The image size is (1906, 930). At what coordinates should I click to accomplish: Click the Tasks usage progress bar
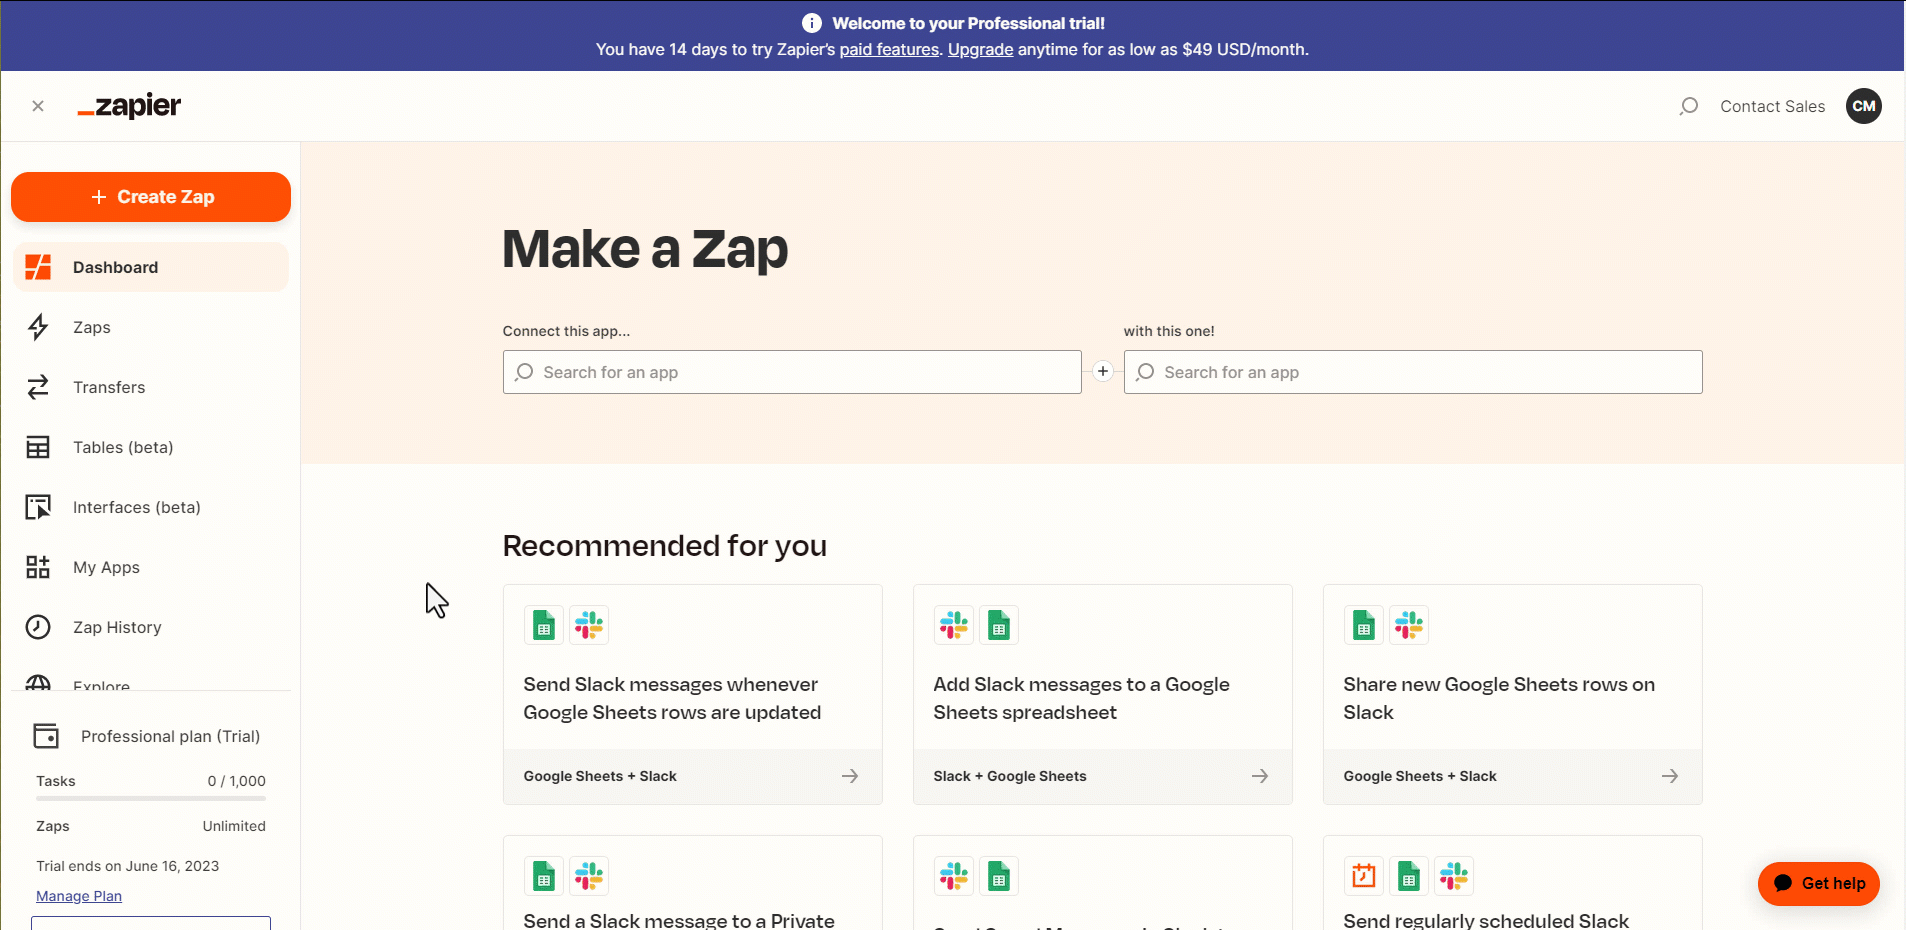[151, 798]
